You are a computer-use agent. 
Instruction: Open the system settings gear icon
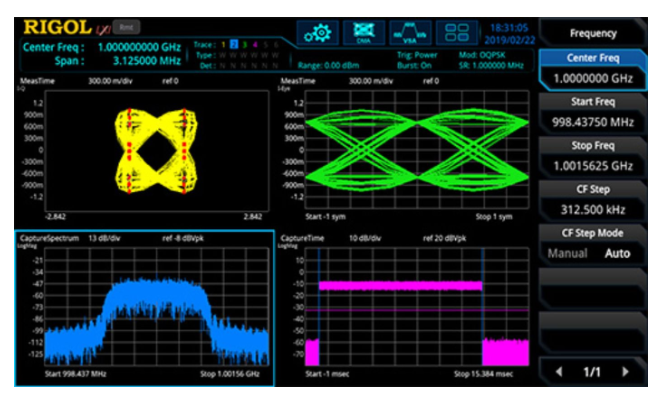coord(318,33)
